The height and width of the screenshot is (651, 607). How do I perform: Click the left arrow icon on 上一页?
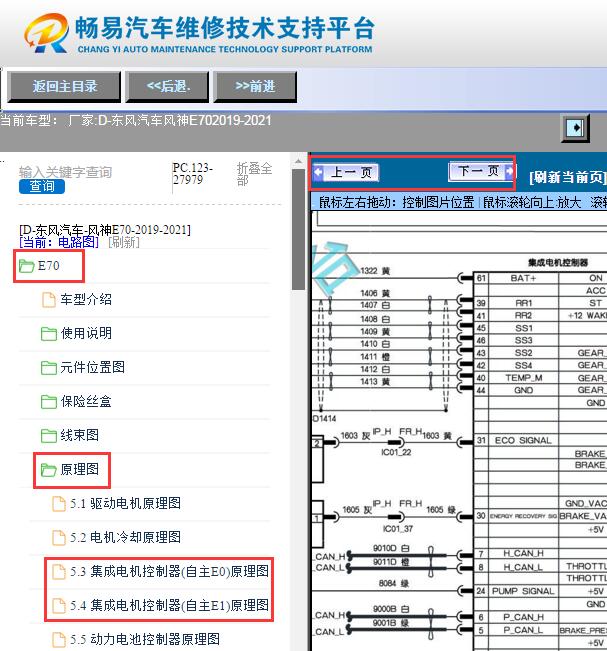pyautogui.click(x=319, y=172)
